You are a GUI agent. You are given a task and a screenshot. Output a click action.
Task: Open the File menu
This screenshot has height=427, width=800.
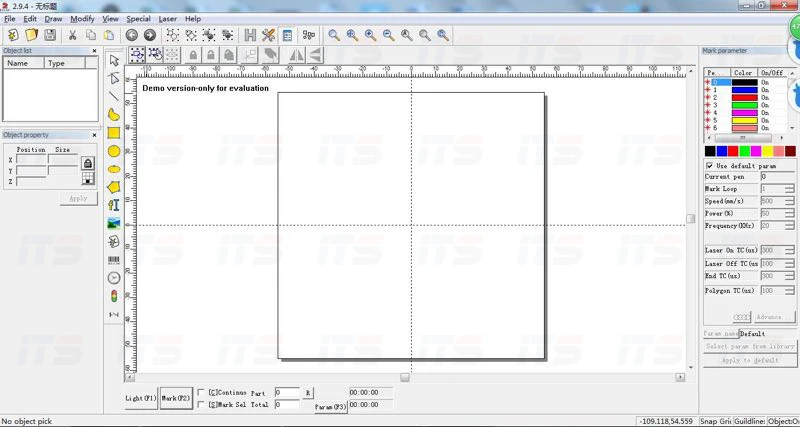[x=10, y=19]
